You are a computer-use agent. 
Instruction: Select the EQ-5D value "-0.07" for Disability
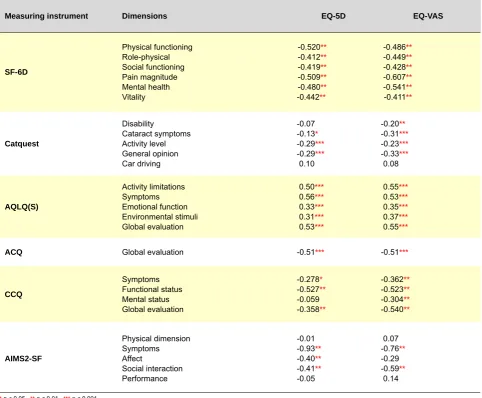tap(306, 124)
